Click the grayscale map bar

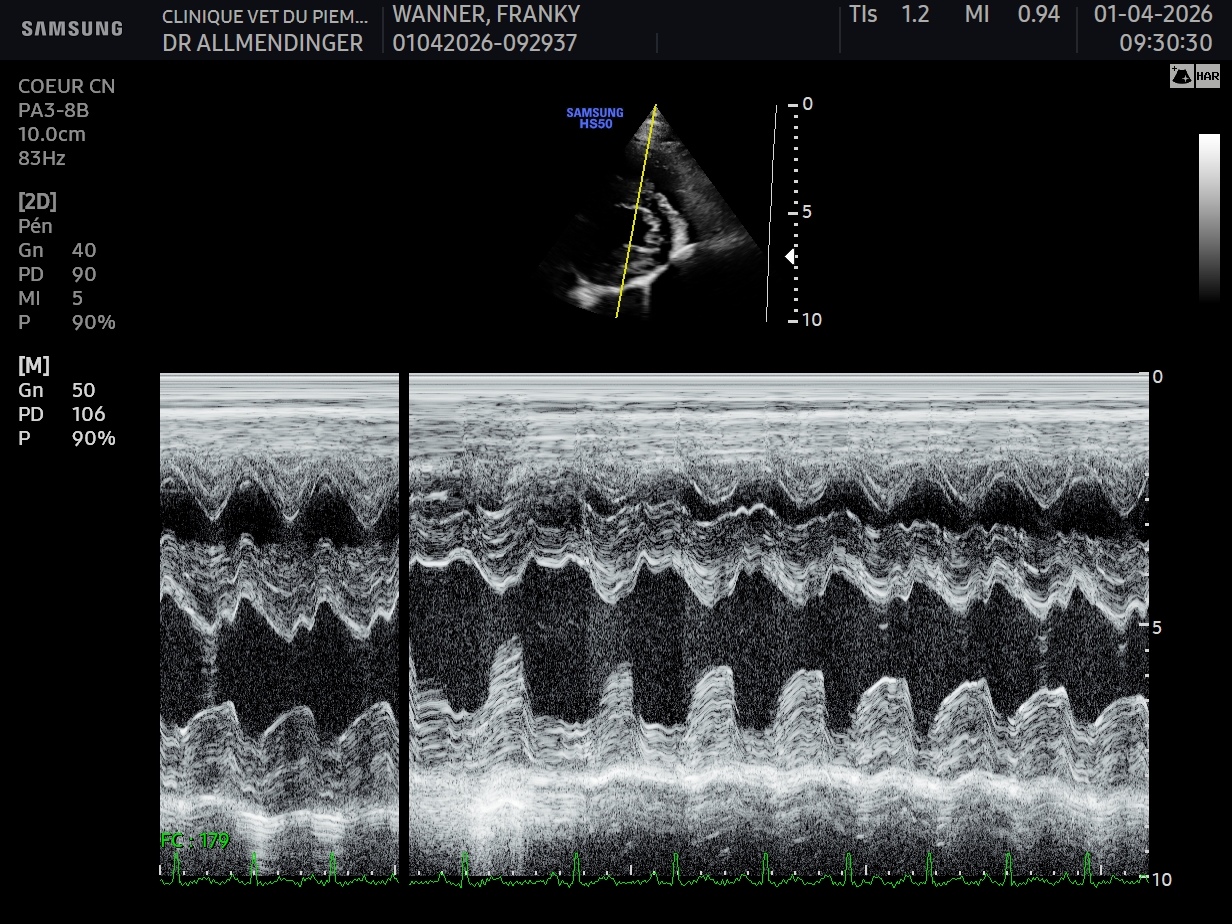click(1209, 218)
